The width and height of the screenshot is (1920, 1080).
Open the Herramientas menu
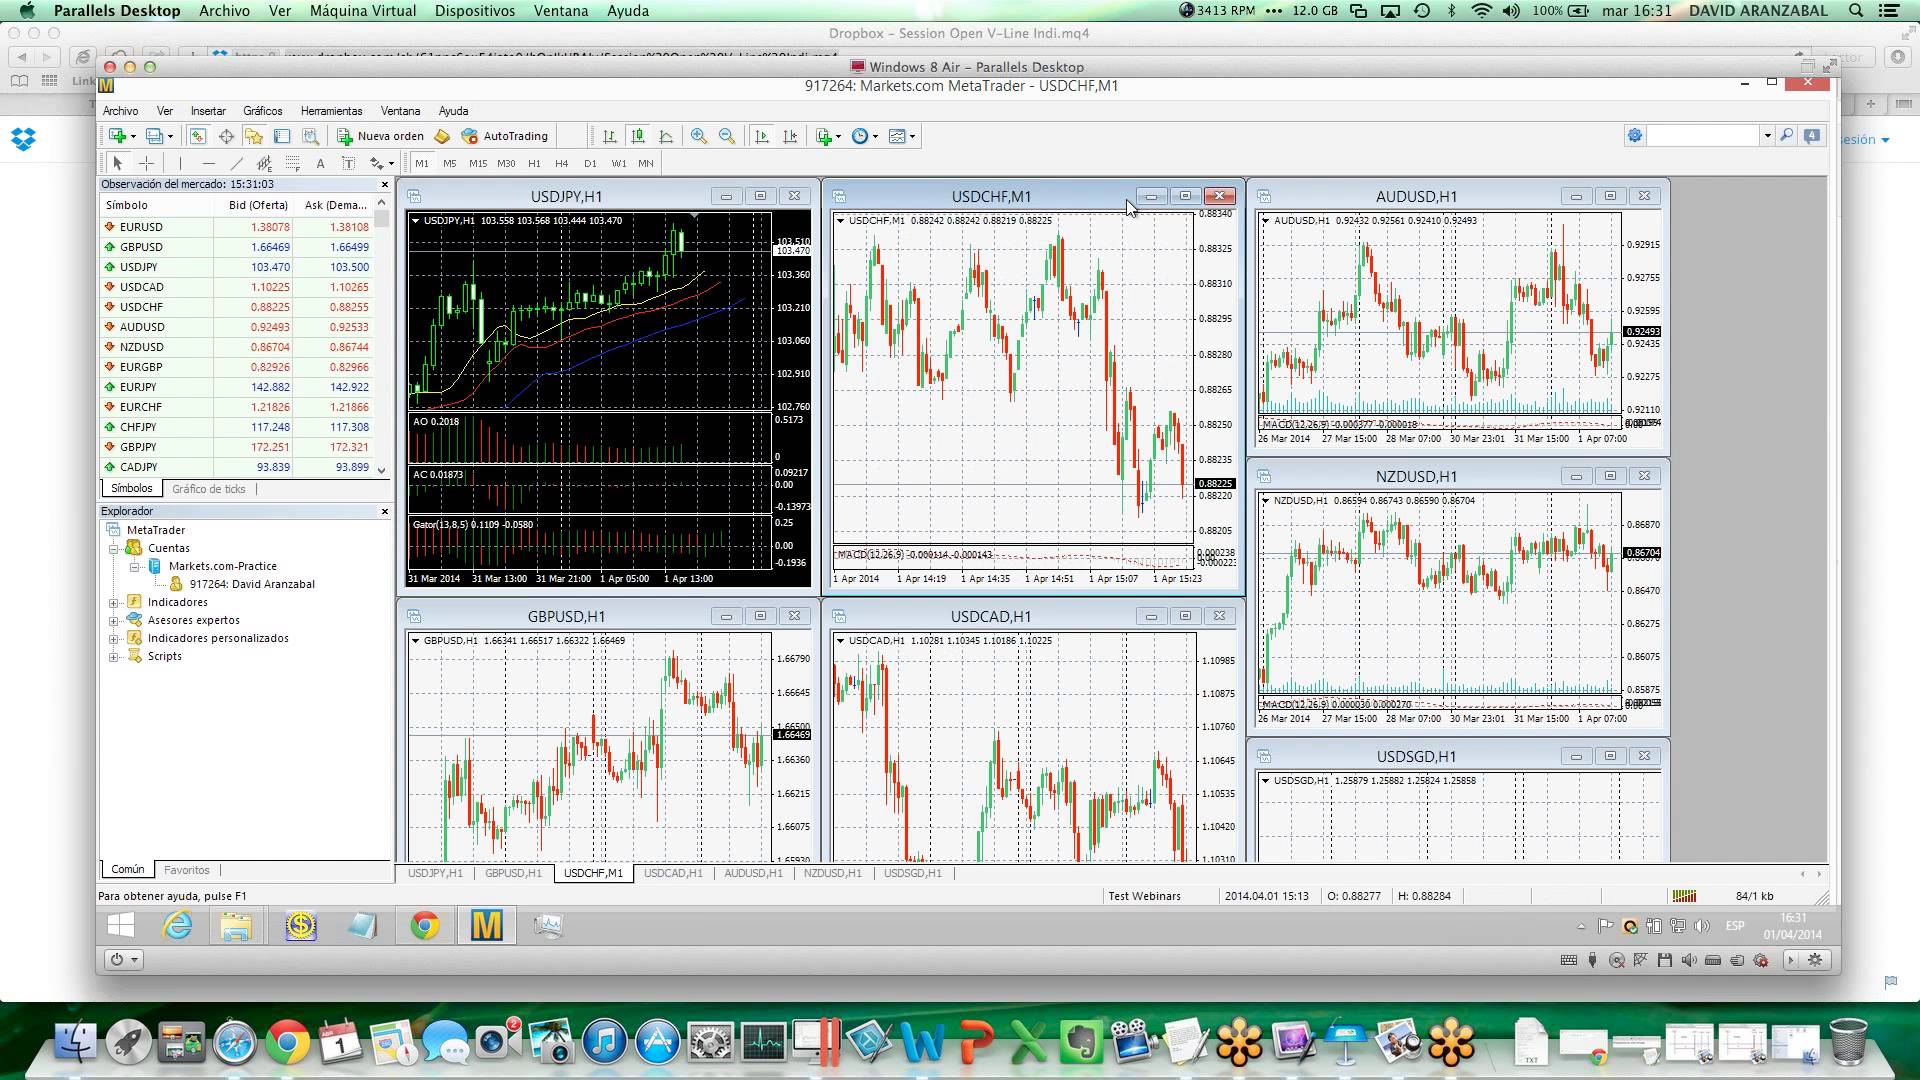click(x=331, y=111)
